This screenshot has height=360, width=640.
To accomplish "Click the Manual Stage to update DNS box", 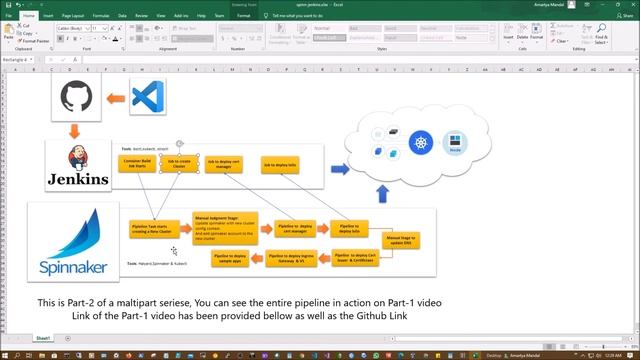I will (401, 240).
